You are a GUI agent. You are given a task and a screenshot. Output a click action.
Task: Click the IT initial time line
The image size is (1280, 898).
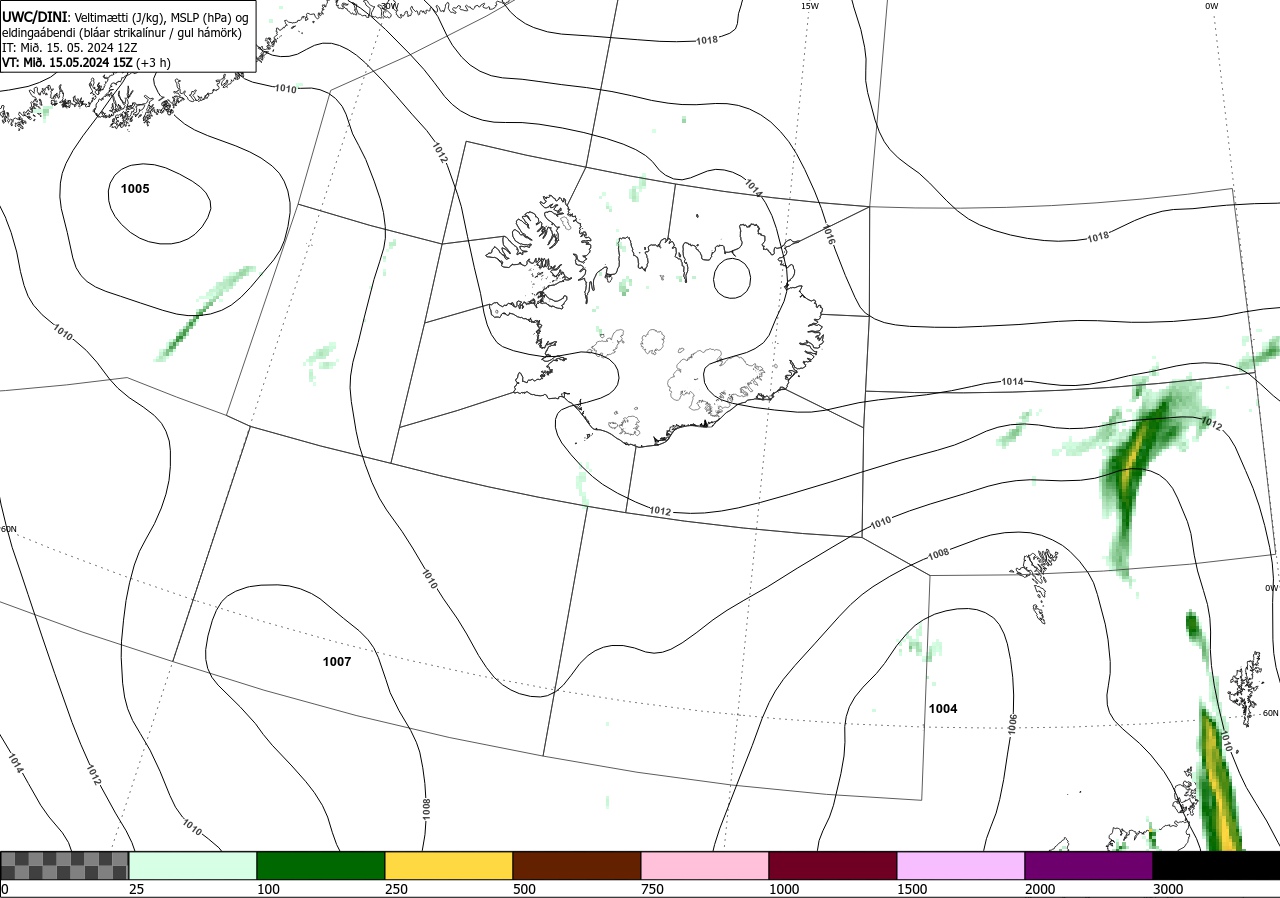point(69,47)
